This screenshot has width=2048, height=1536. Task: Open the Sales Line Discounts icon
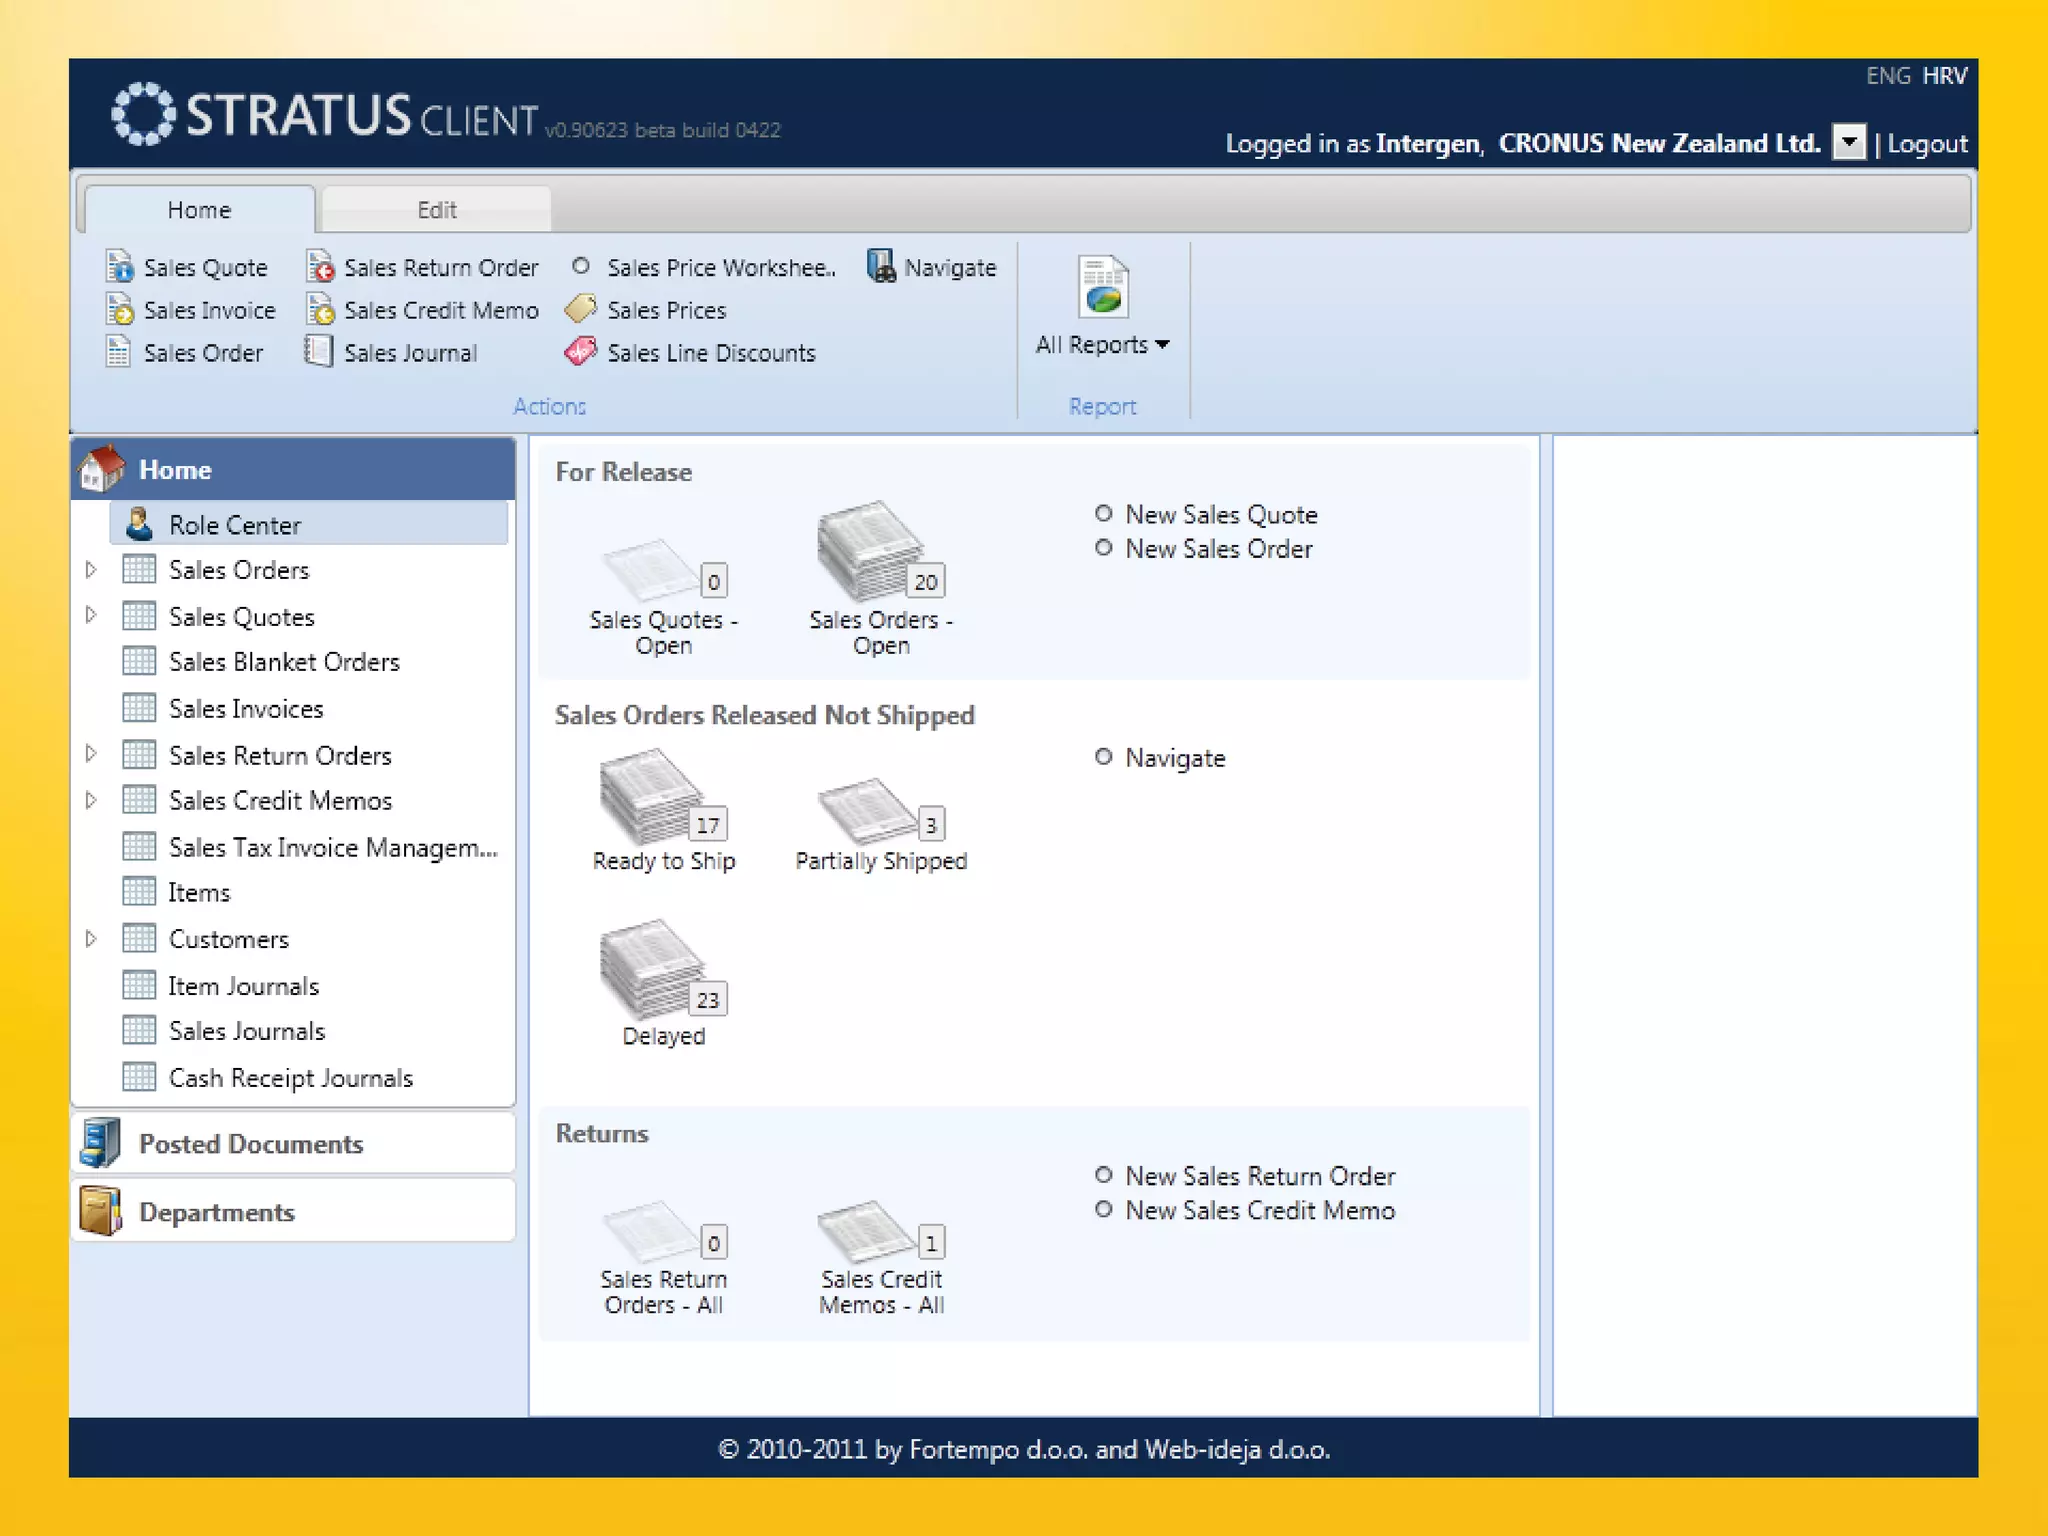coord(580,352)
